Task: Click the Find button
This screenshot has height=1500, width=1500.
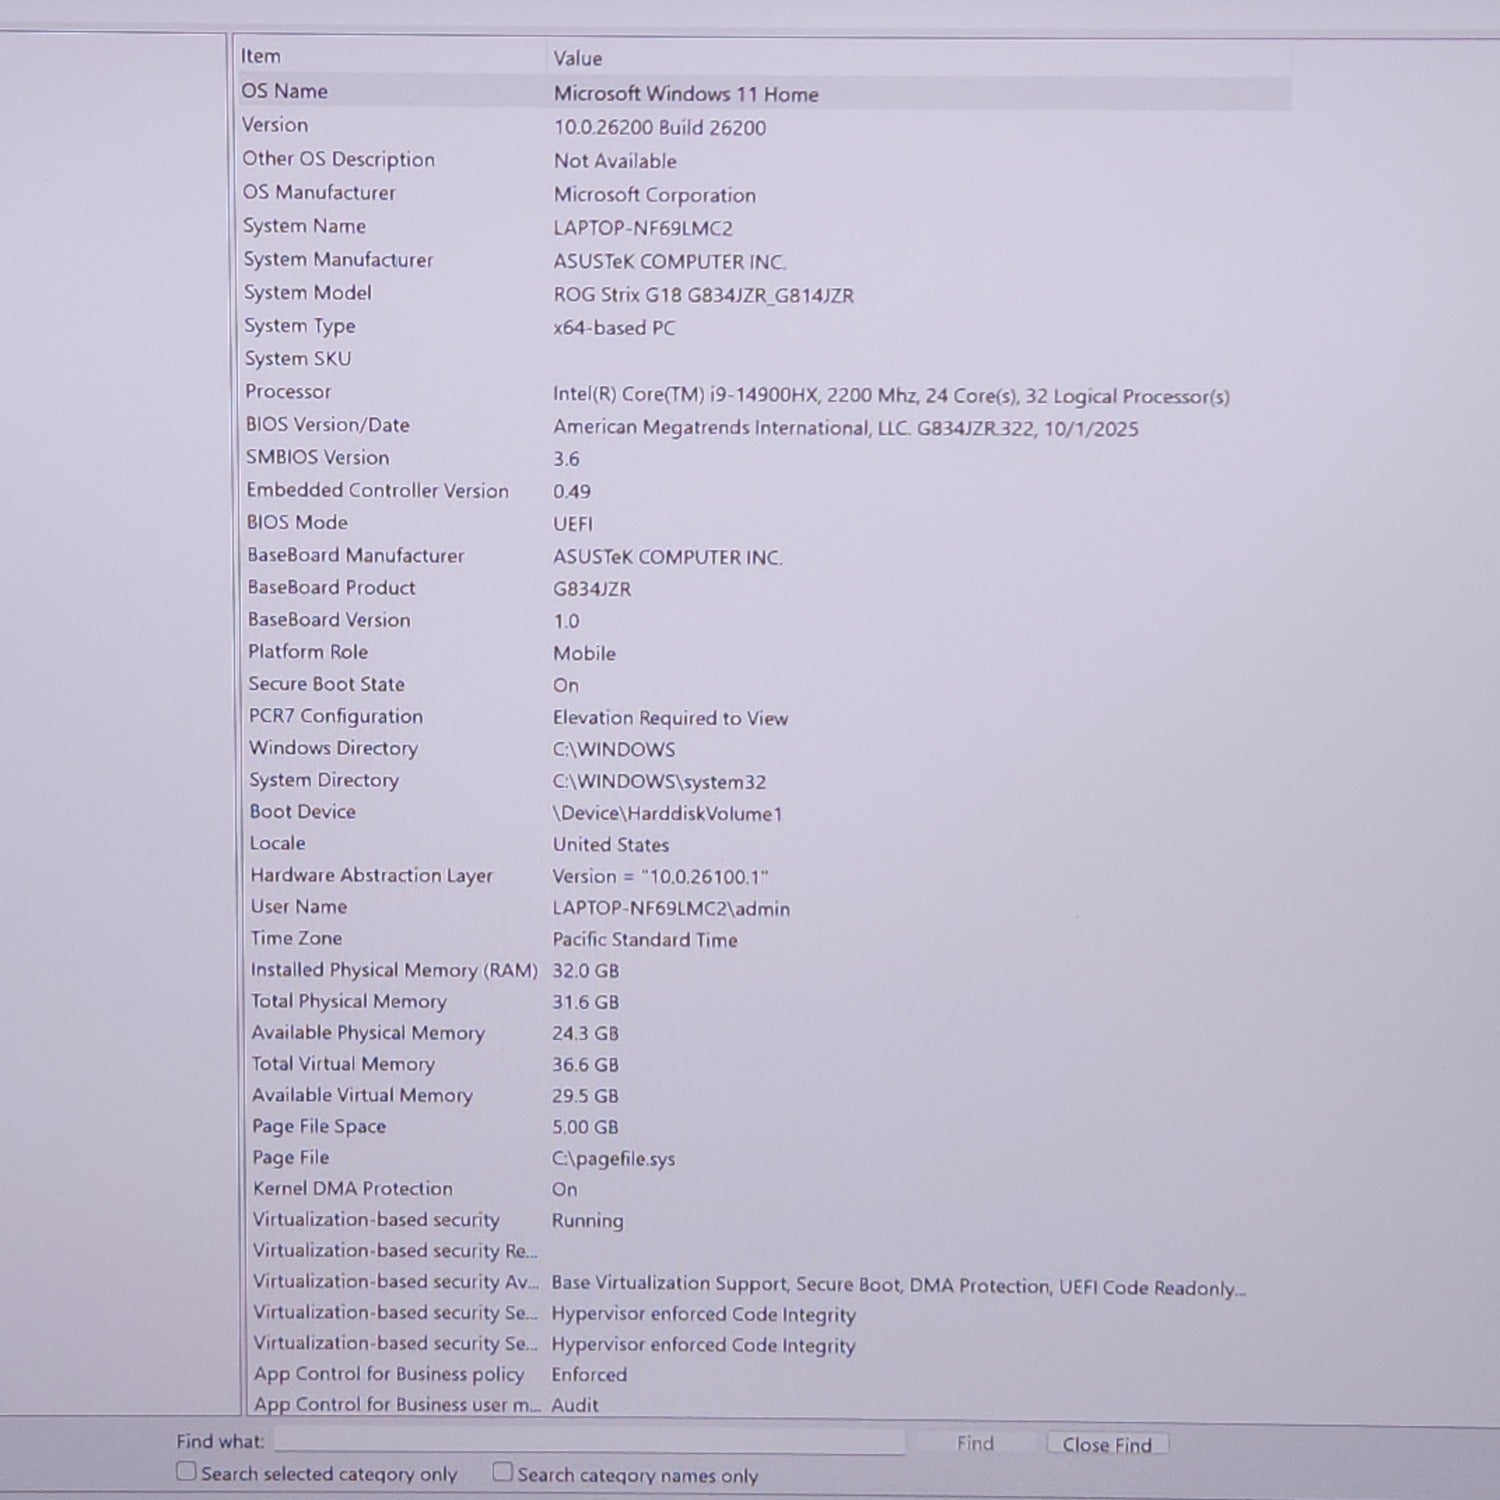Action: [974, 1443]
